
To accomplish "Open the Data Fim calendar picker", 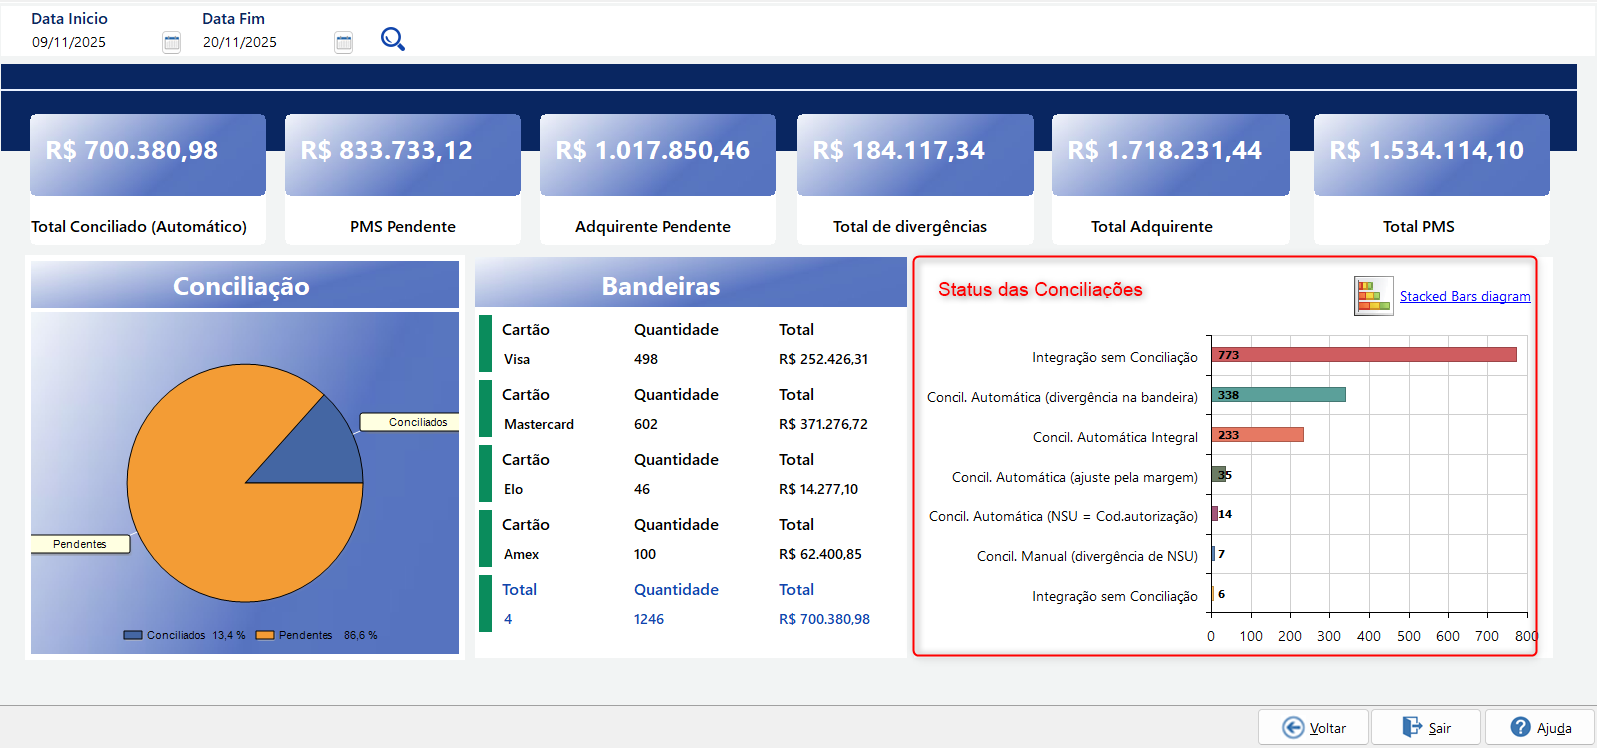I will click(344, 42).
